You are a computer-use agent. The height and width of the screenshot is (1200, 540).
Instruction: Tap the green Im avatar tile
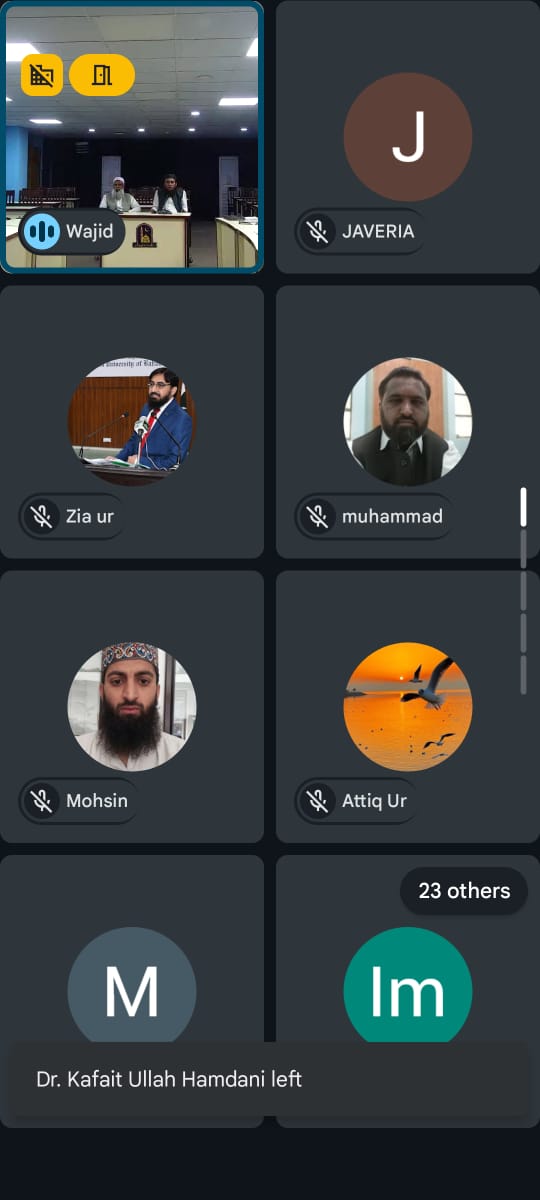pyautogui.click(x=408, y=990)
